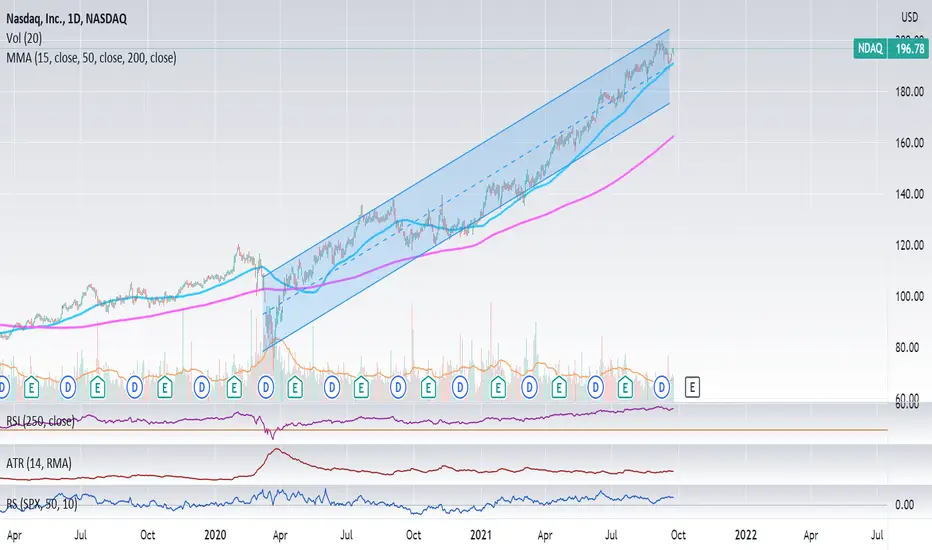This screenshot has height=550, width=932.
Task: Open the first green earnings E marker
Action: [31, 387]
